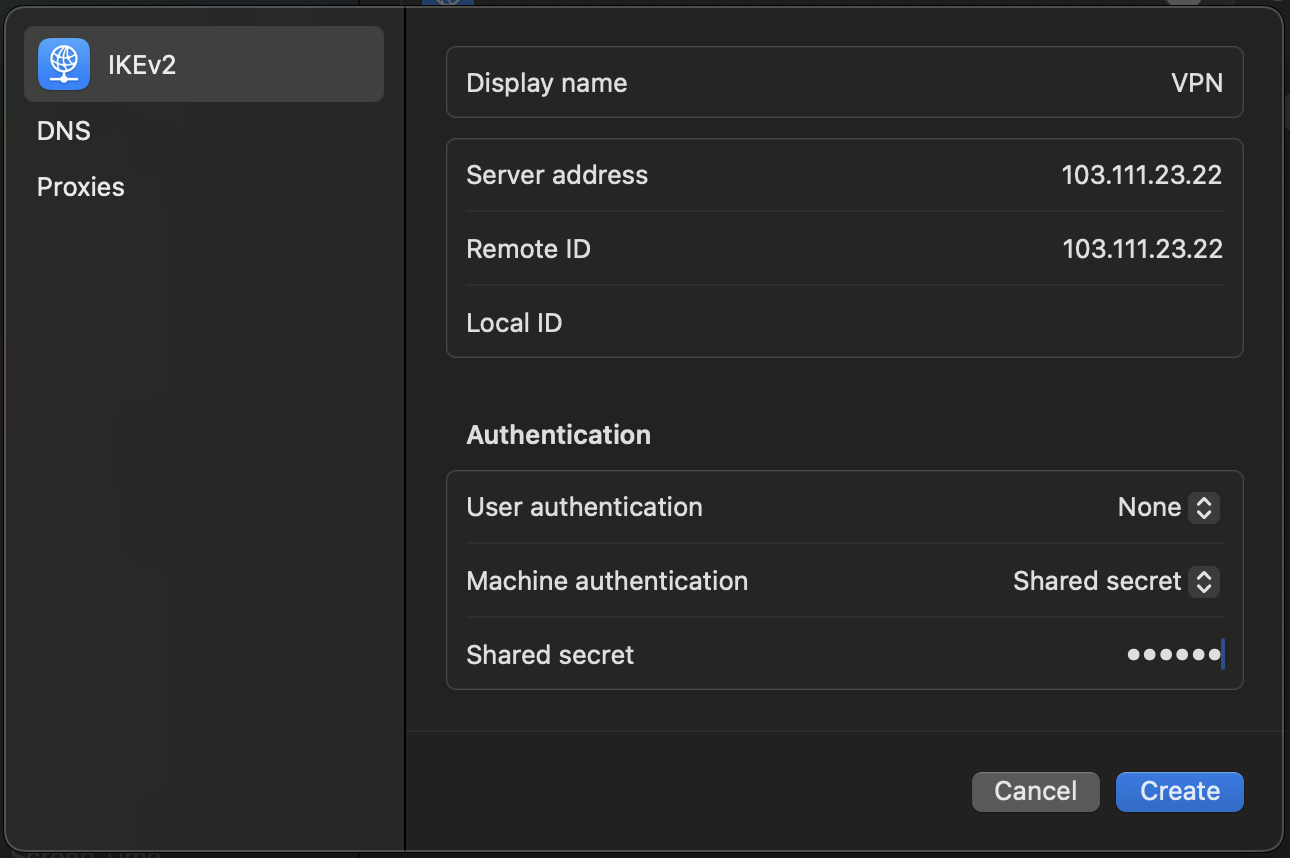Click the Shared secret row label
Image resolution: width=1290 pixels, height=858 pixels.
(x=550, y=655)
